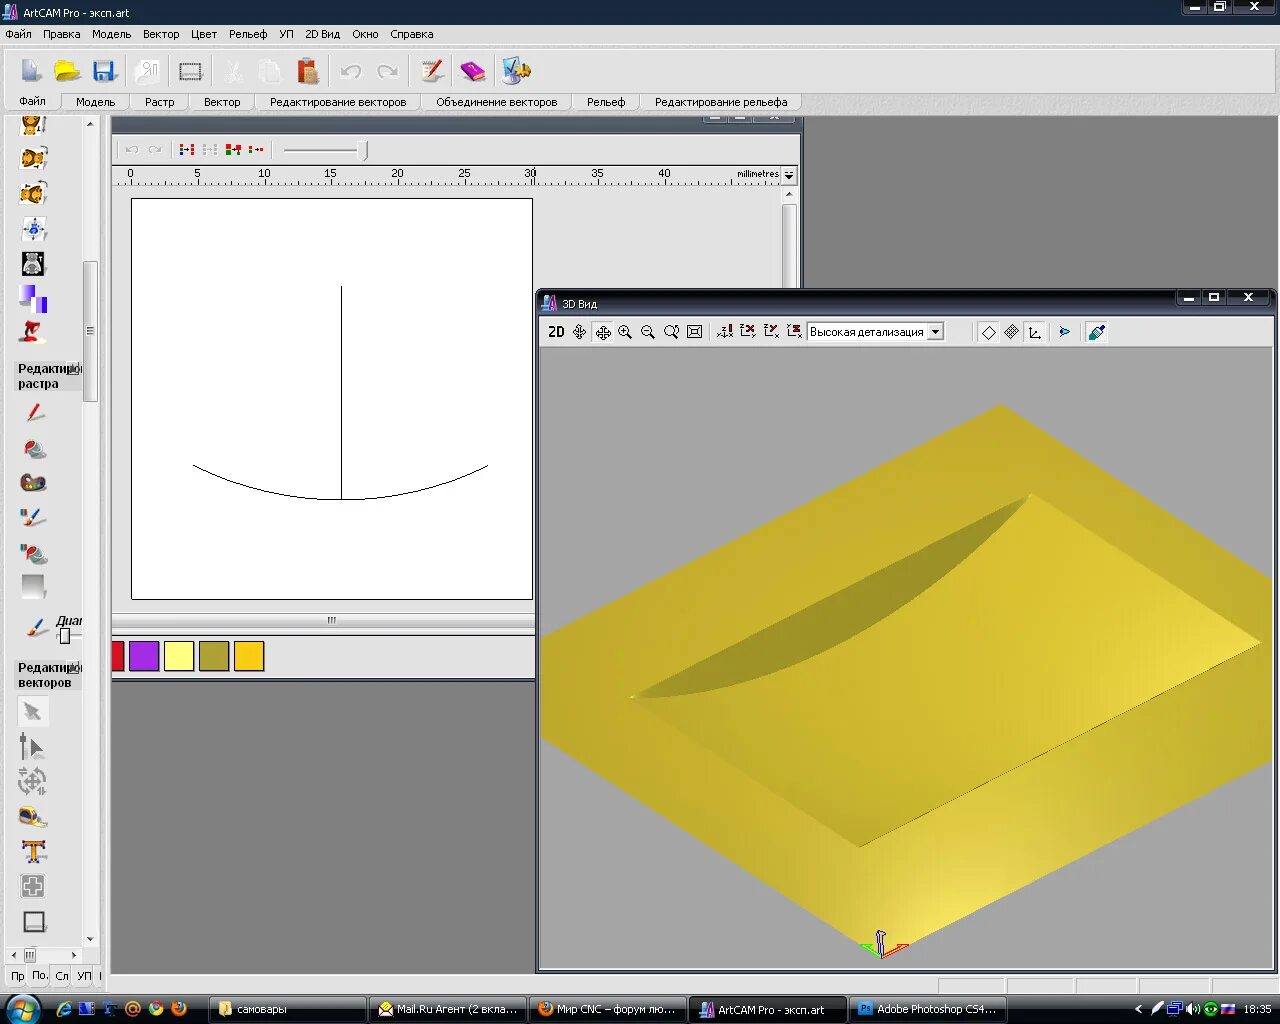The height and width of the screenshot is (1024, 1280).
Task: Select the olive color swatch
Action: pyautogui.click(x=214, y=656)
